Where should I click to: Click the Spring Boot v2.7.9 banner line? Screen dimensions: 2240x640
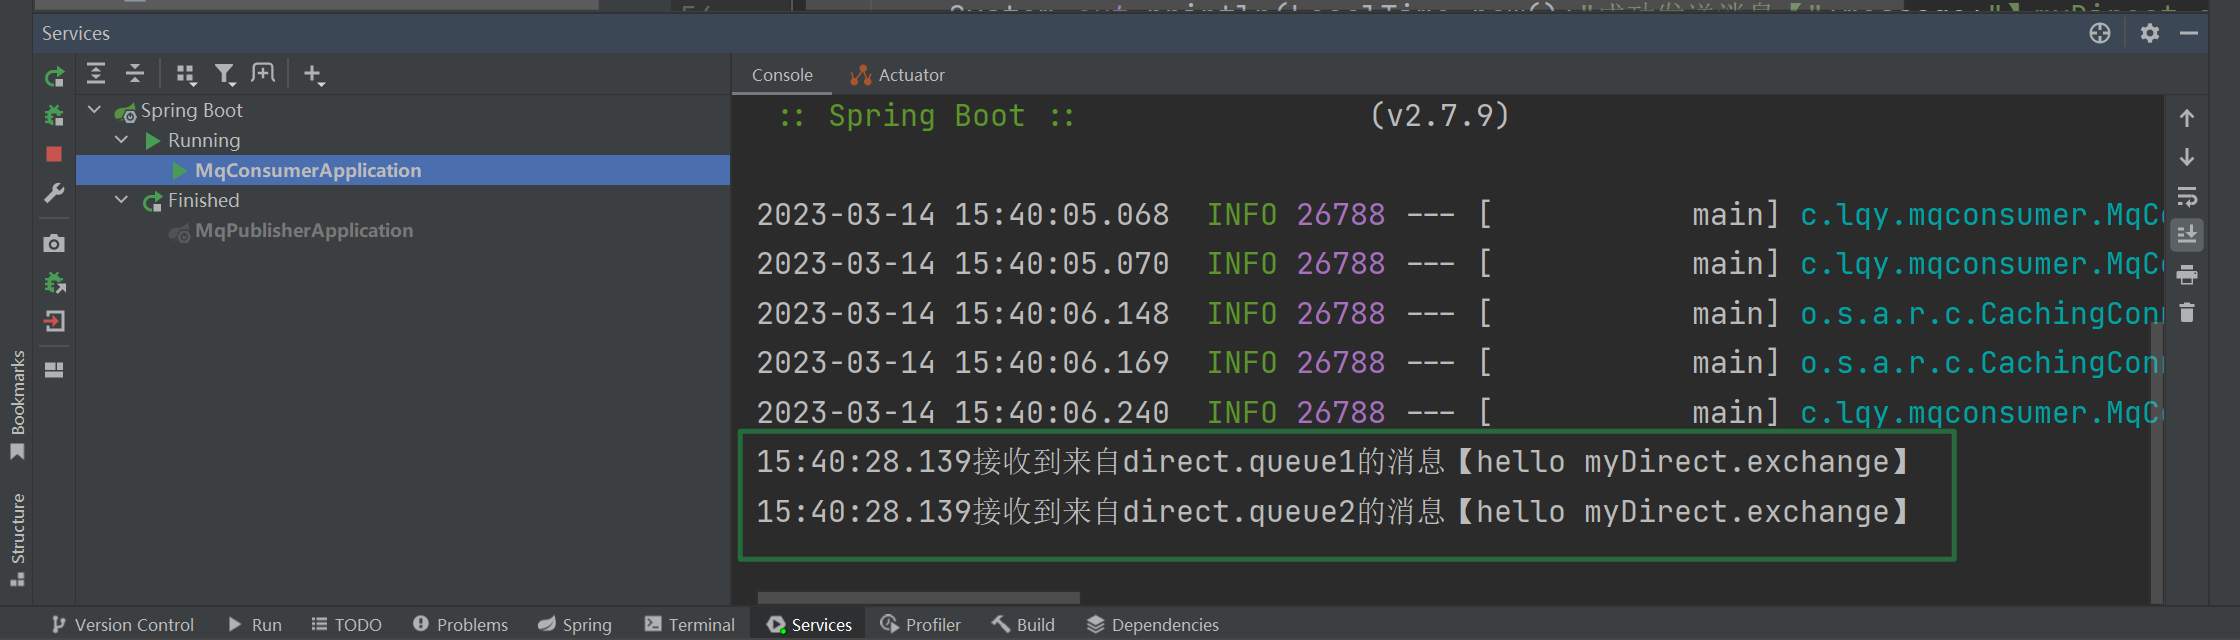(1144, 116)
